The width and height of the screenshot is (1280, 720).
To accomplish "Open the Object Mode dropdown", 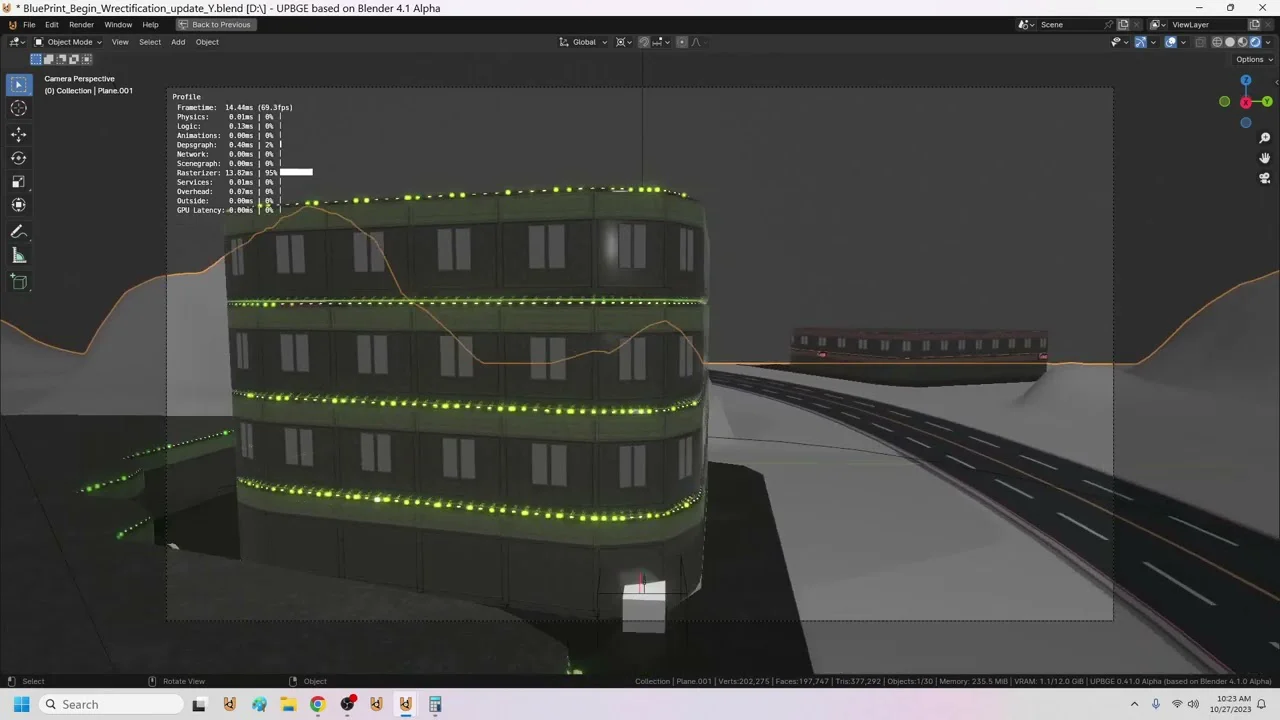I will point(69,42).
